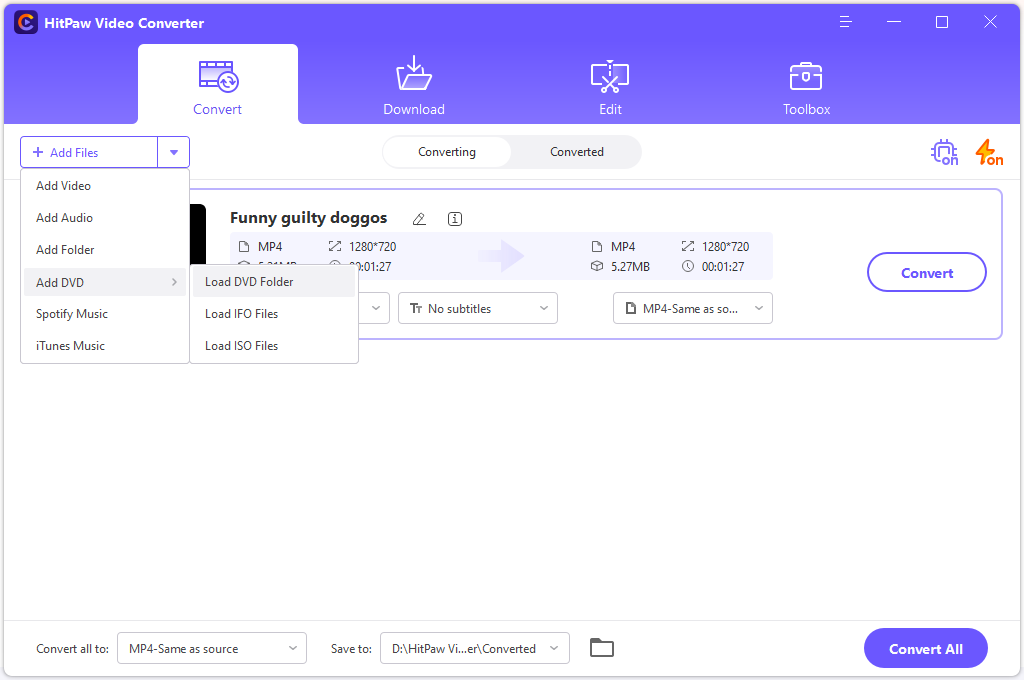This screenshot has width=1024, height=680.
Task: Click the Funny guilty doggos title
Action: 308,218
